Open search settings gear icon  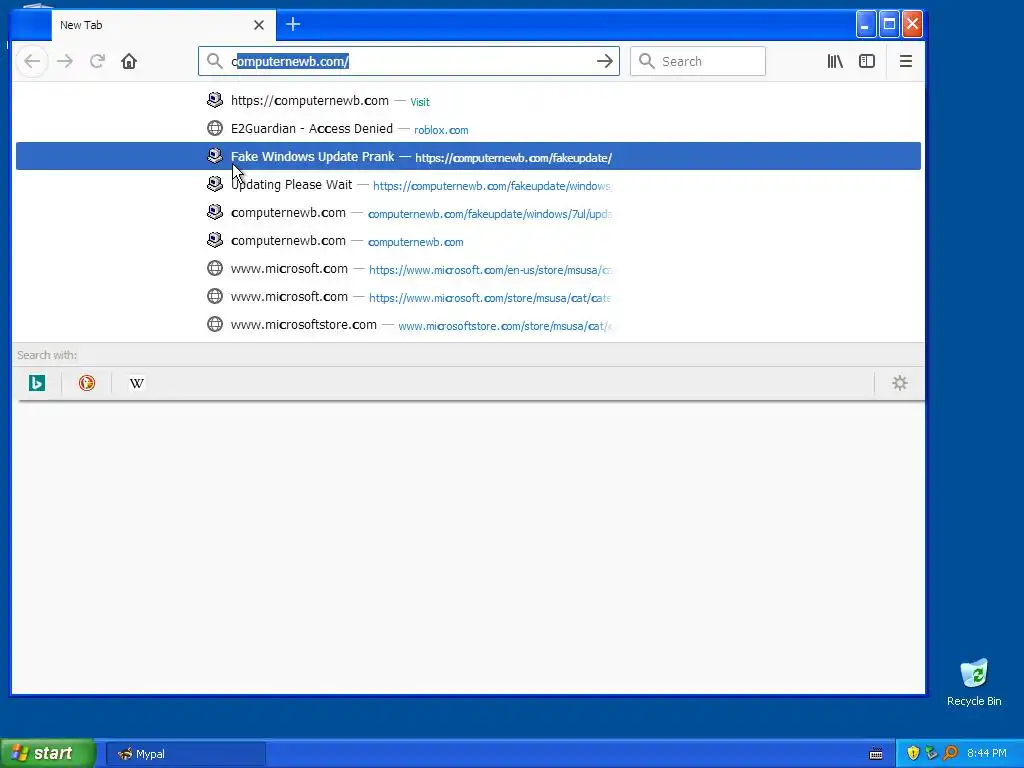[900, 383]
